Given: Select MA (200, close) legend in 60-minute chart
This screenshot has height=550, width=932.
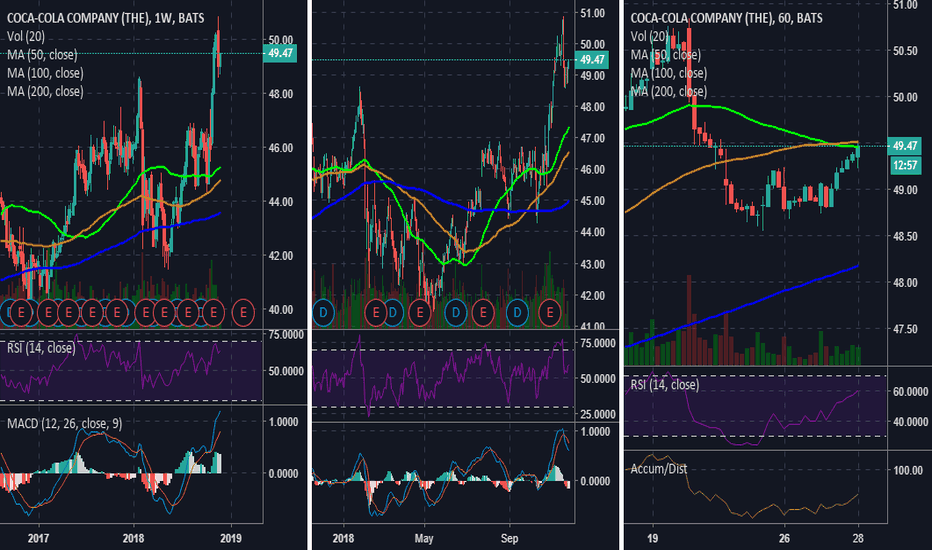Looking at the screenshot, I should (x=669, y=92).
